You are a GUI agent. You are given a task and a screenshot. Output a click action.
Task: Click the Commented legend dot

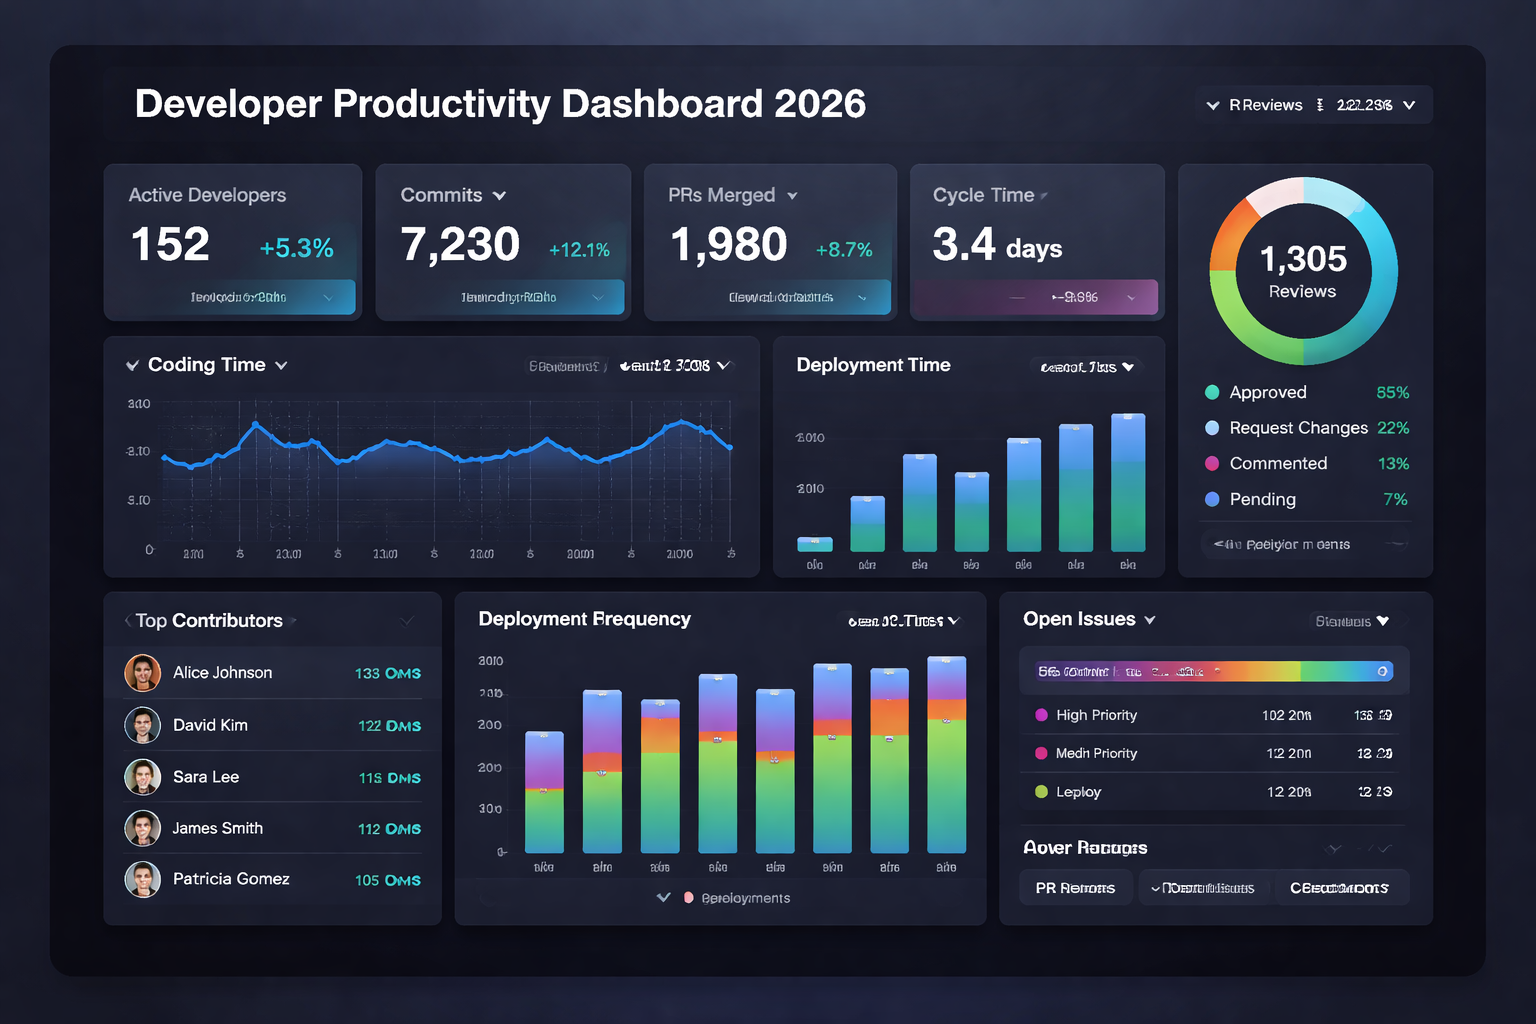1212,463
